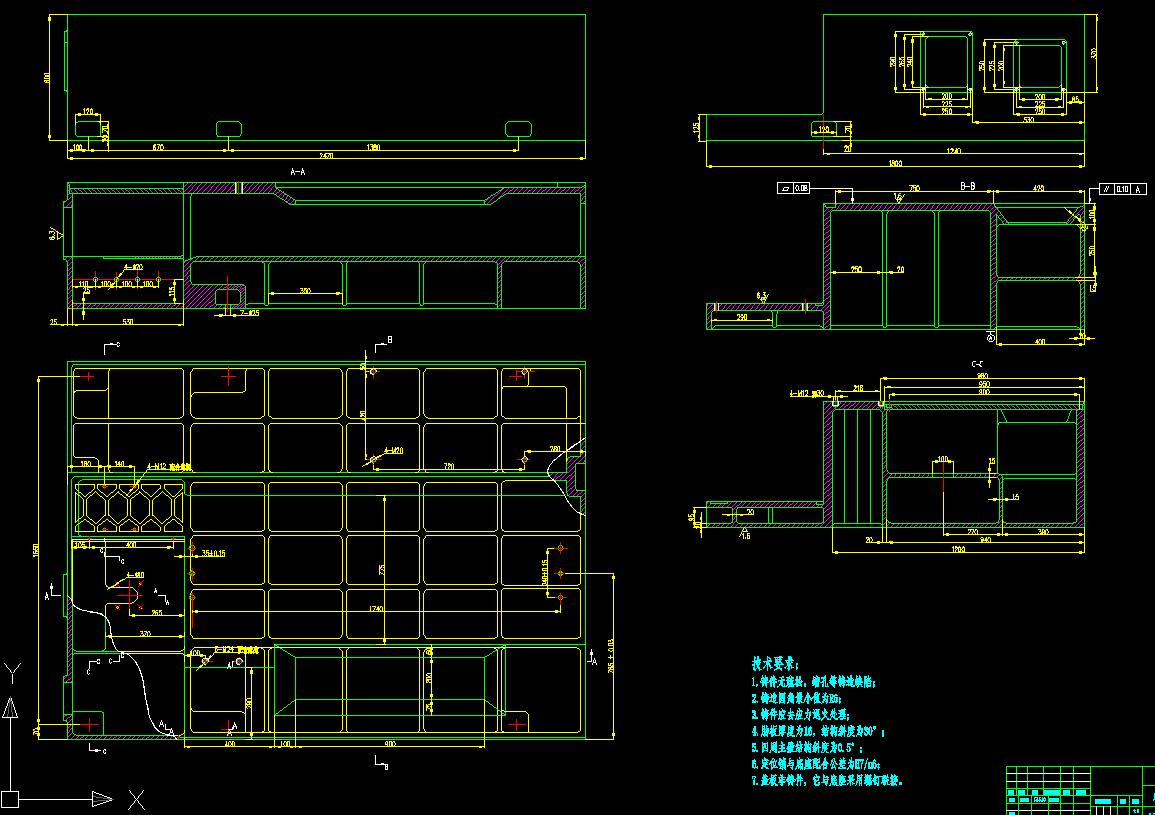Select the circled datum A symbol under B-B view
The image size is (1155, 815).
coord(991,337)
